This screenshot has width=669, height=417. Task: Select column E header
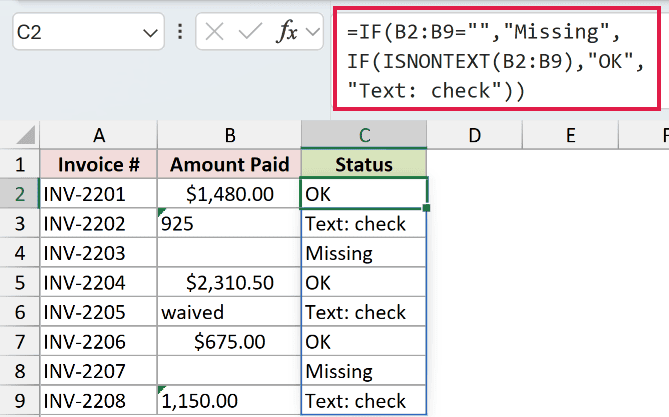tap(570, 135)
